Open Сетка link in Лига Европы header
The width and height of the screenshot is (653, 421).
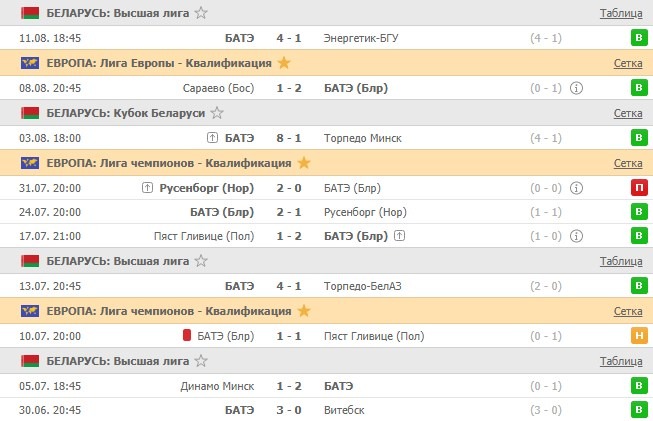[x=628, y=63]
